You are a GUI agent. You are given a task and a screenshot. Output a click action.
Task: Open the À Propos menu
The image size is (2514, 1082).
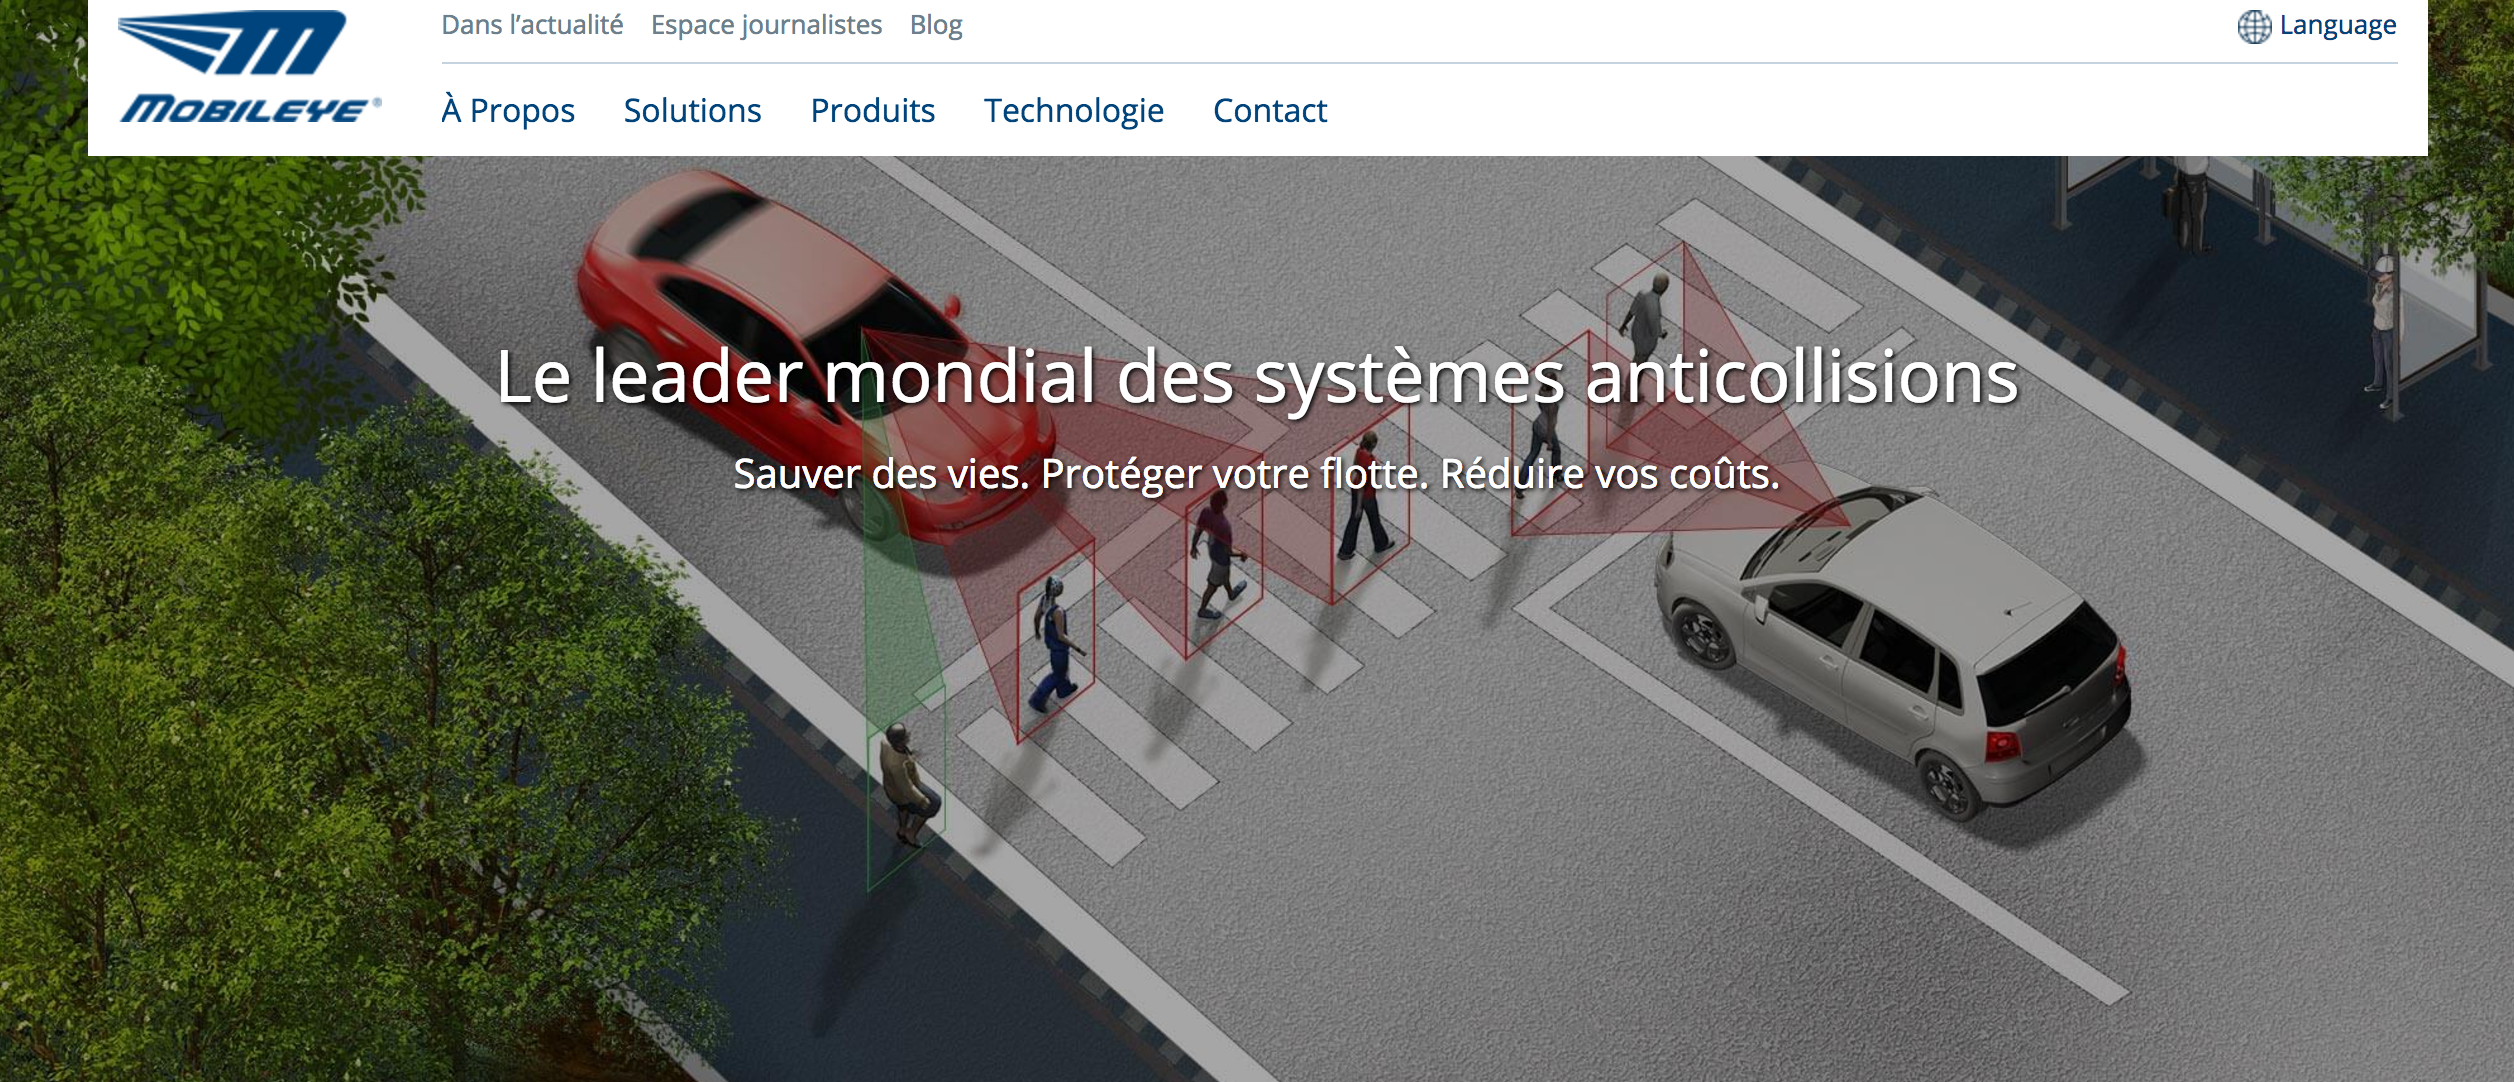click(508, 110)
